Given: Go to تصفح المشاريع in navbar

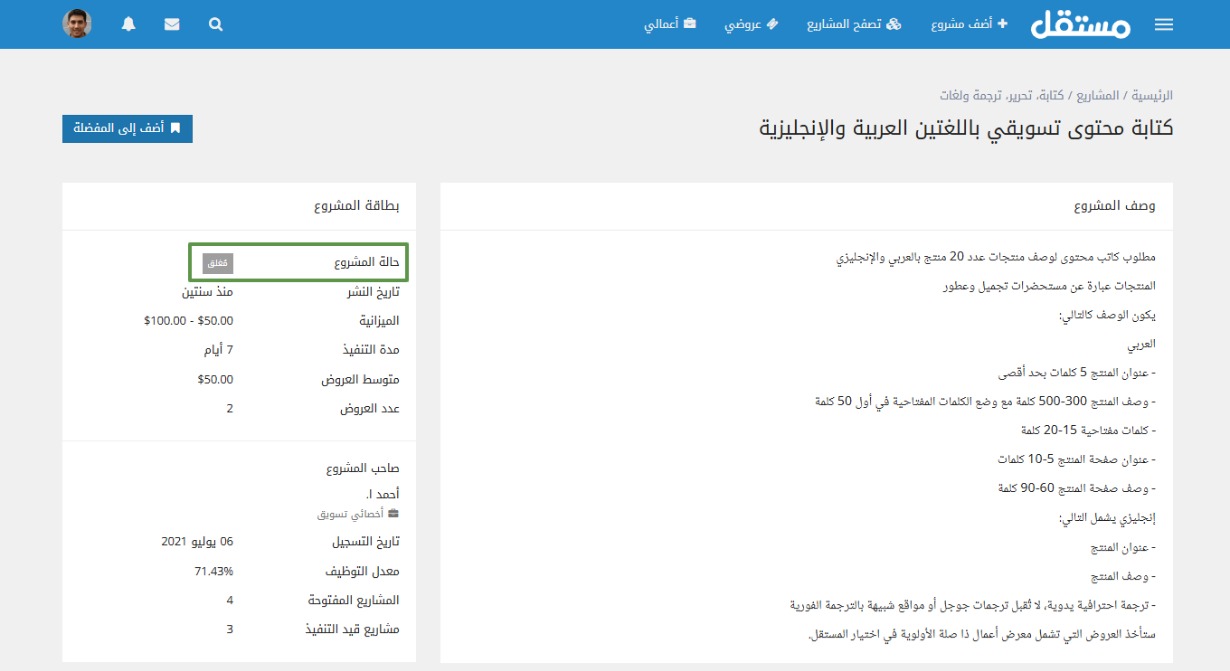Looking at the screenshot, I should click(x=854, y=24).
